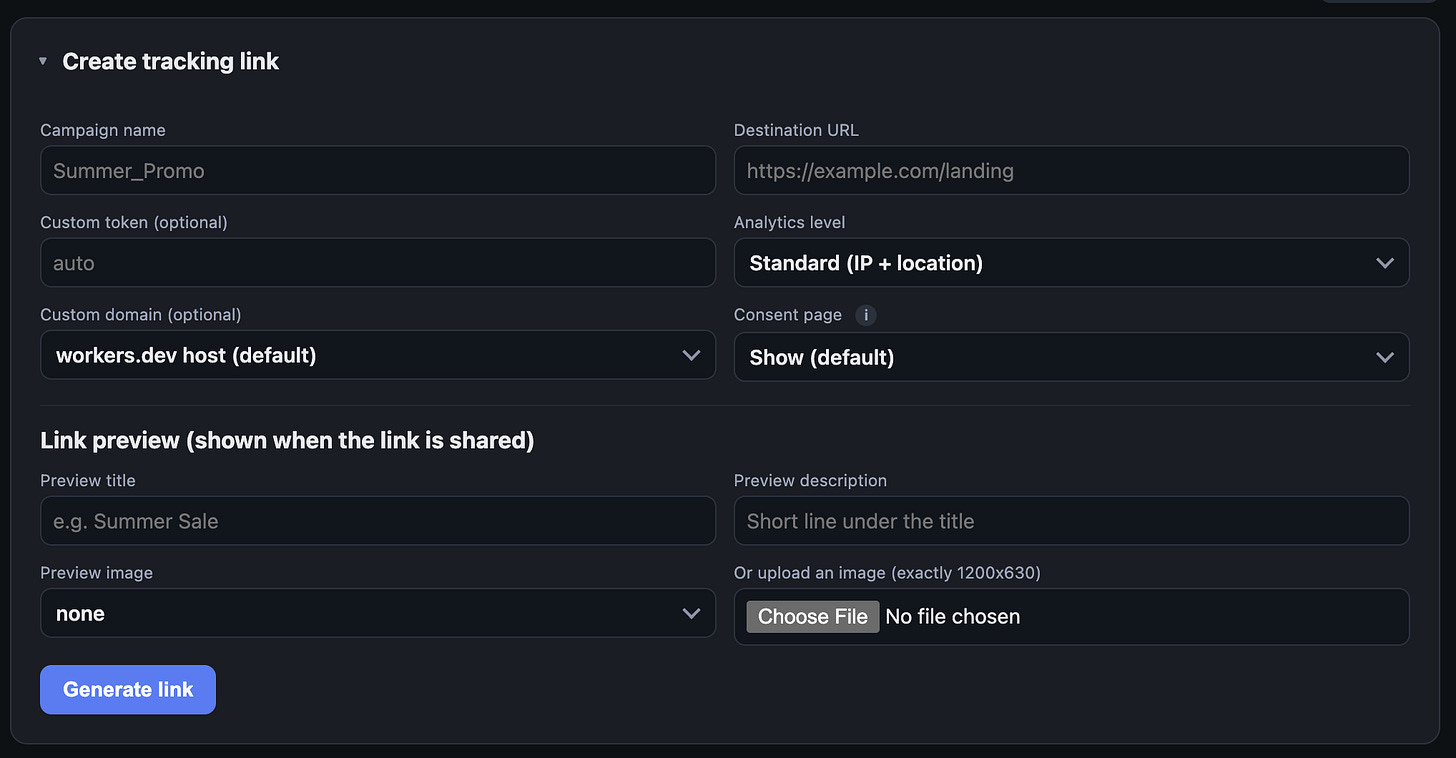Image resolution: width=1456 pixels, height=758 pixels.
Task: Click into the Destination URL field
Action: tap(1071, 170)
